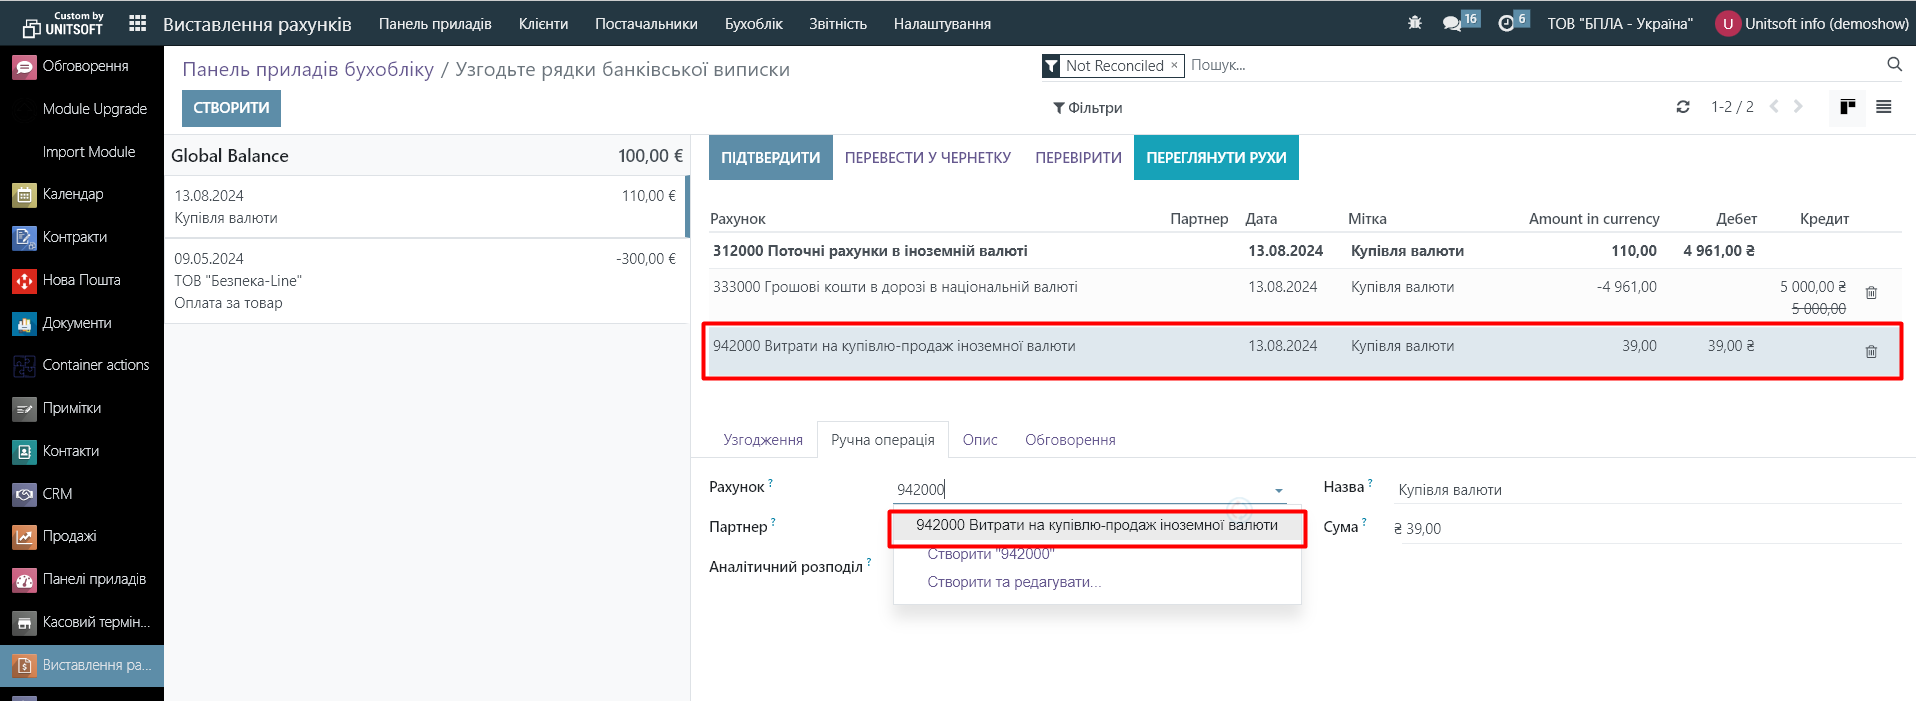Click the Сума amount field
1916x701 pixels.
[x=1640, y=529]
